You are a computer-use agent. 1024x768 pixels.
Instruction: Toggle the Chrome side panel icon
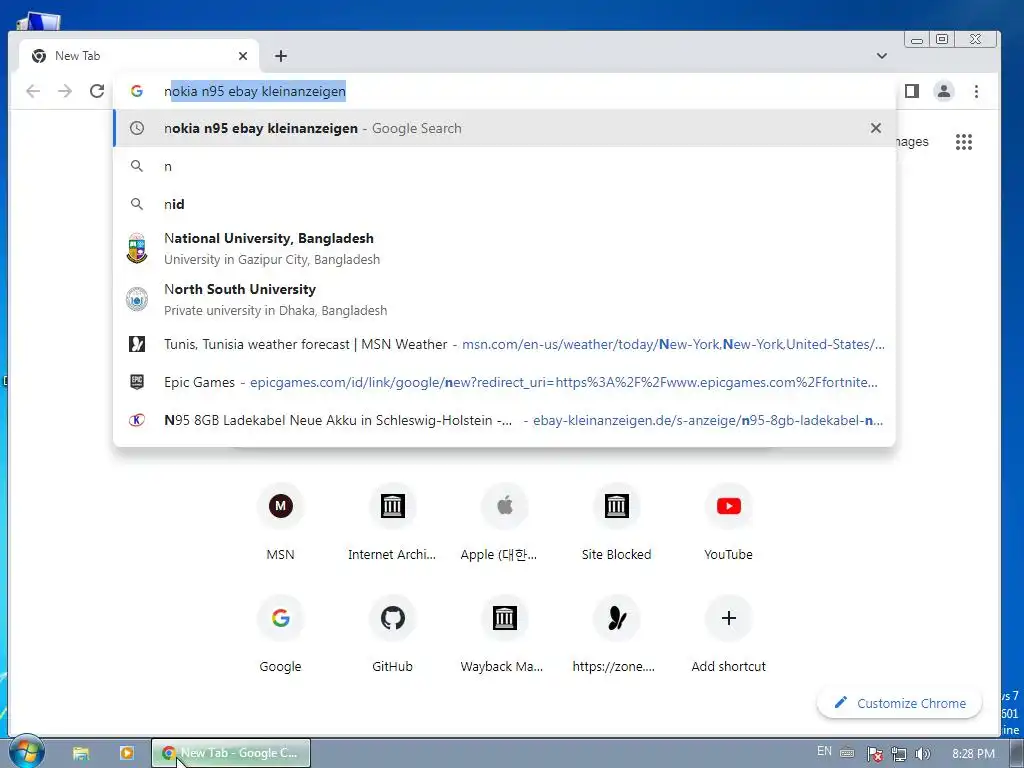[912, 91]
